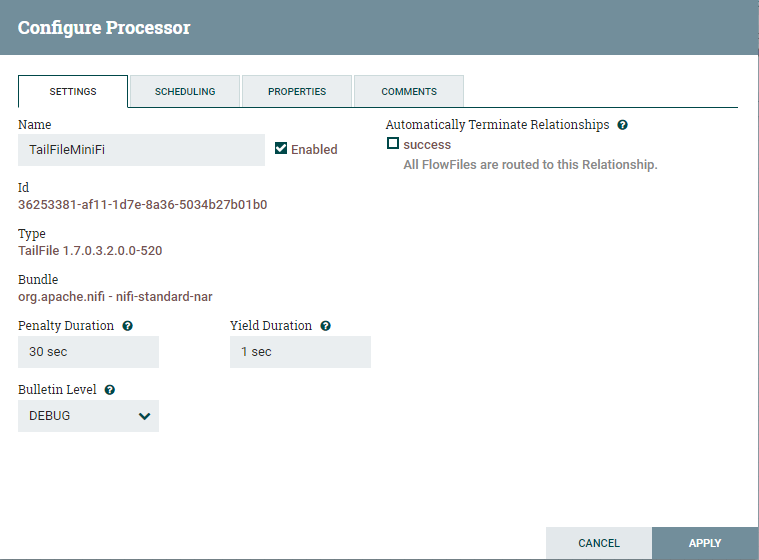Go to the Comments tab
This screenshot has width=759, height=560.
coord(409,91)
